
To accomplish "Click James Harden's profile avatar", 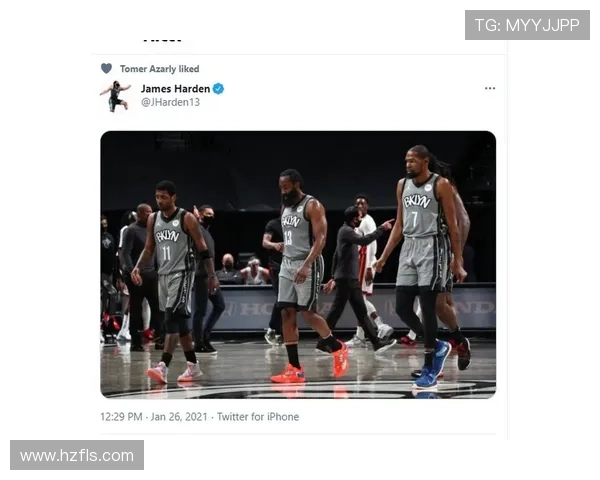I will 115,95.
